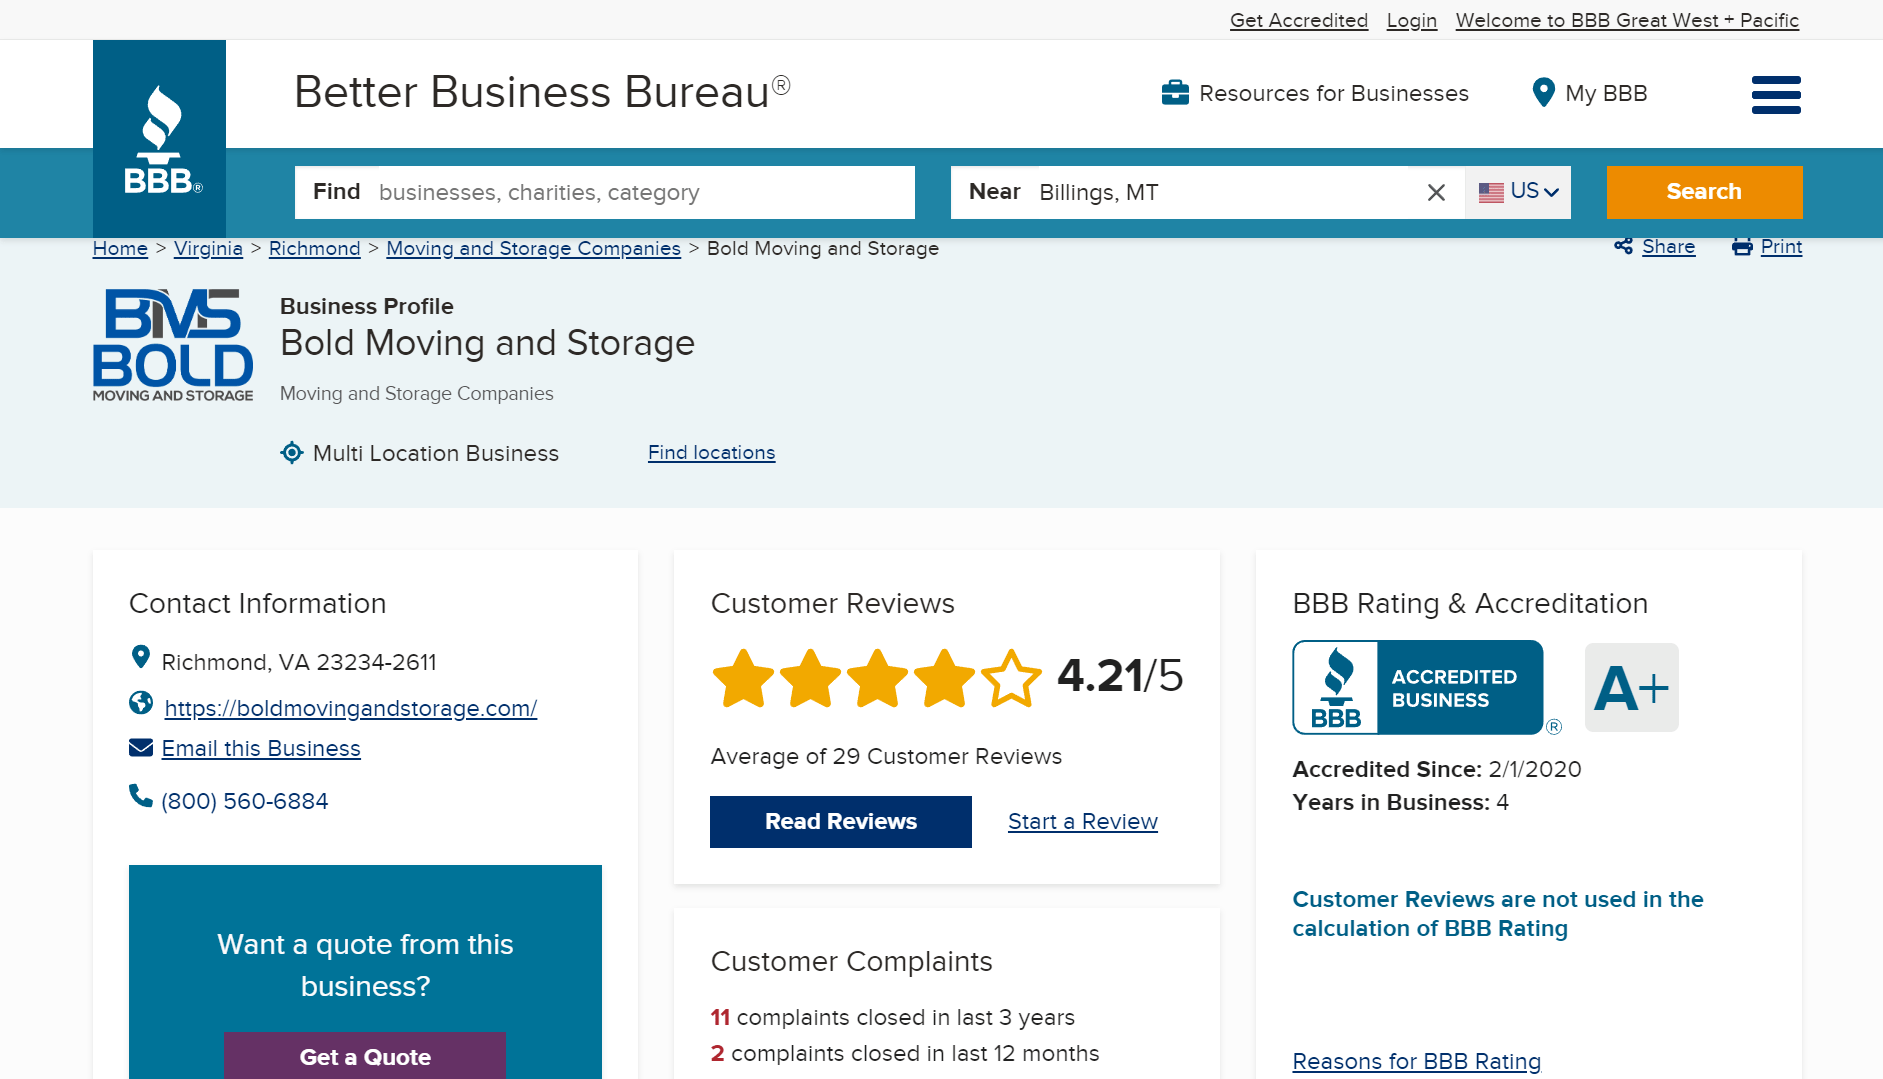The height and width of the screenshot is (1079, 1883).
Task: Click the A+ rating badge
Action: point(1632,688)
